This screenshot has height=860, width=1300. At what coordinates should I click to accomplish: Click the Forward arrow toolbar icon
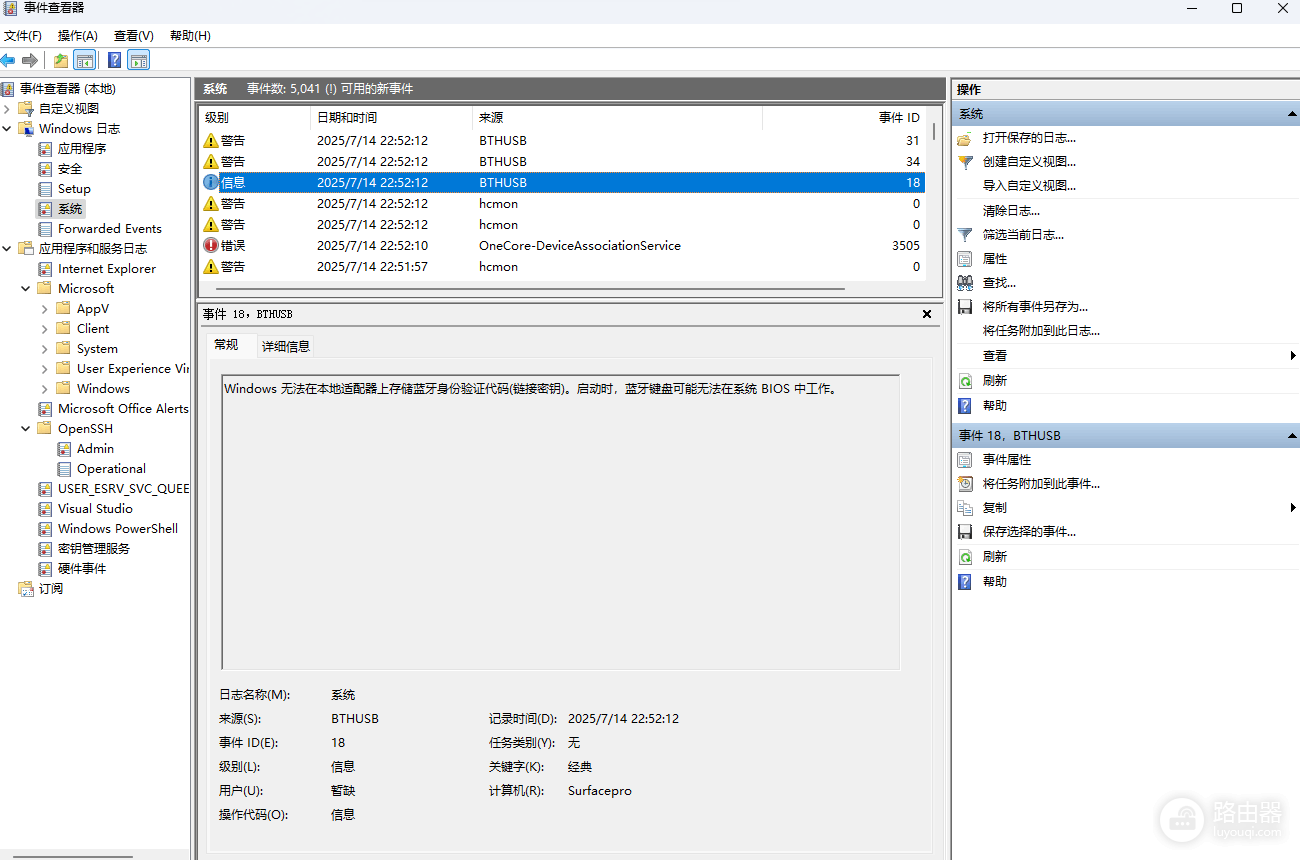[30, 60]
